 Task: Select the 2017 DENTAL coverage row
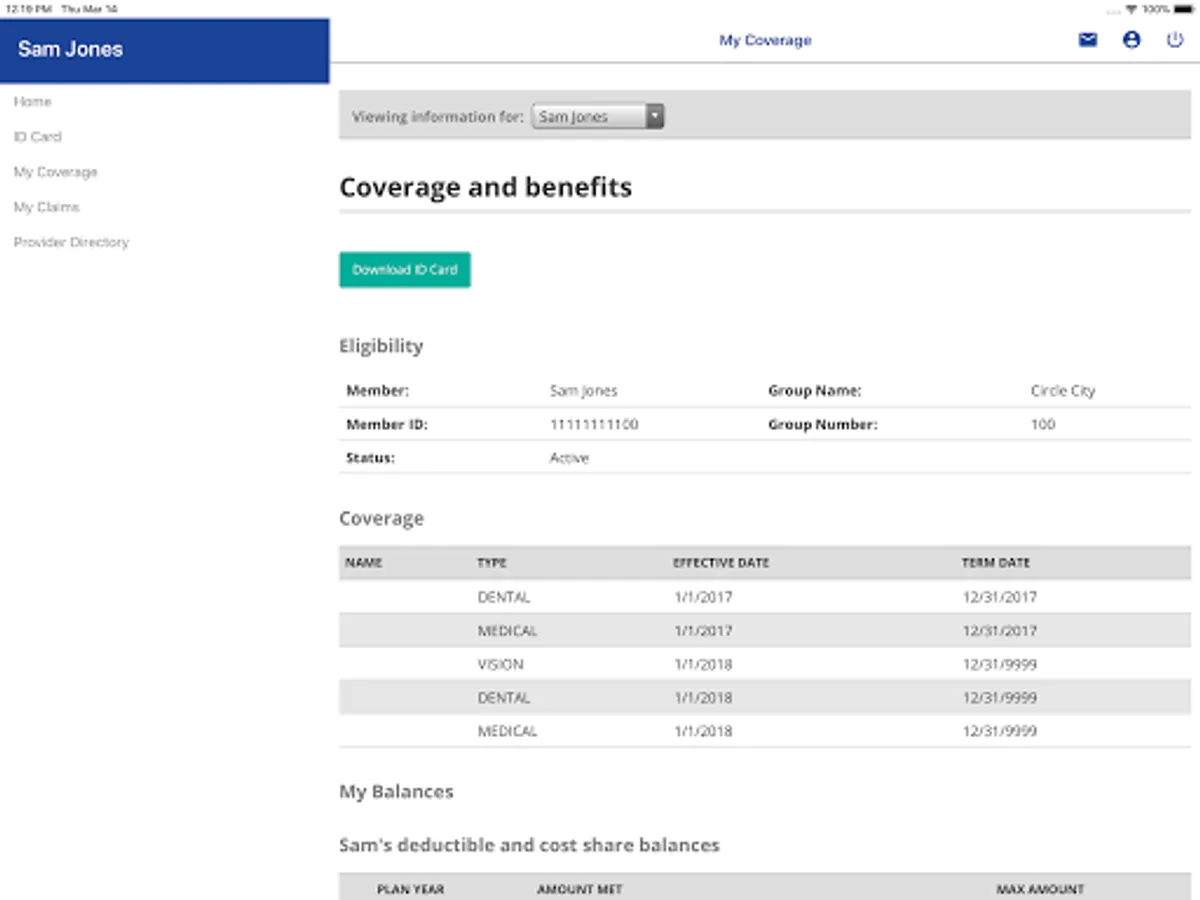click(764, 597)
